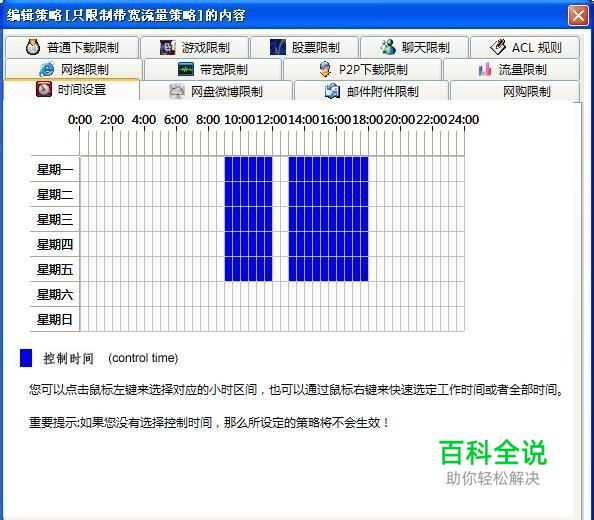Click the bar chart icon on 流量限制 tab
The image size is (594, 520).
coord(485,69)
